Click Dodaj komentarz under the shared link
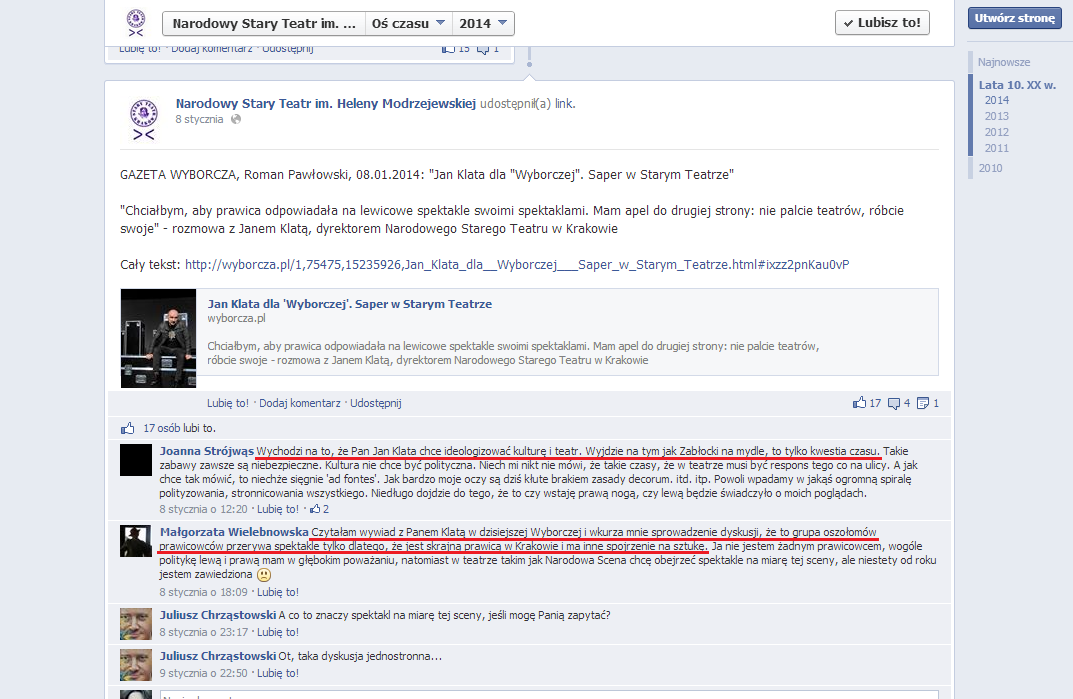1073x699 pixels. point(300,403)
